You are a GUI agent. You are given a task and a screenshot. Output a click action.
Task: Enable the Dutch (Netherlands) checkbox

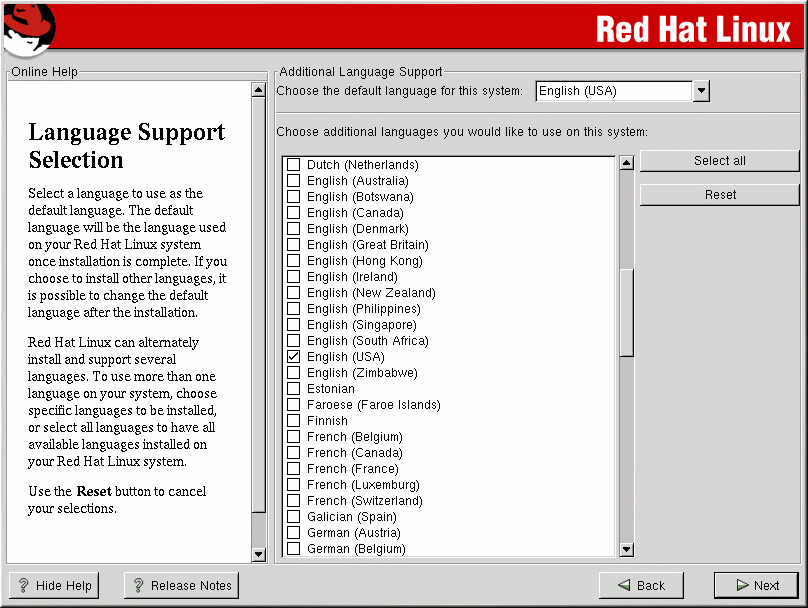tap(294, 165)
